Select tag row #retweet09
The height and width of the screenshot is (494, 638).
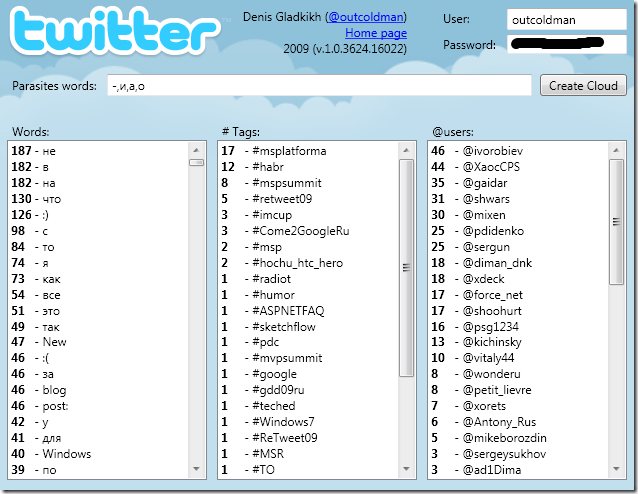click(x=308, y=199)
